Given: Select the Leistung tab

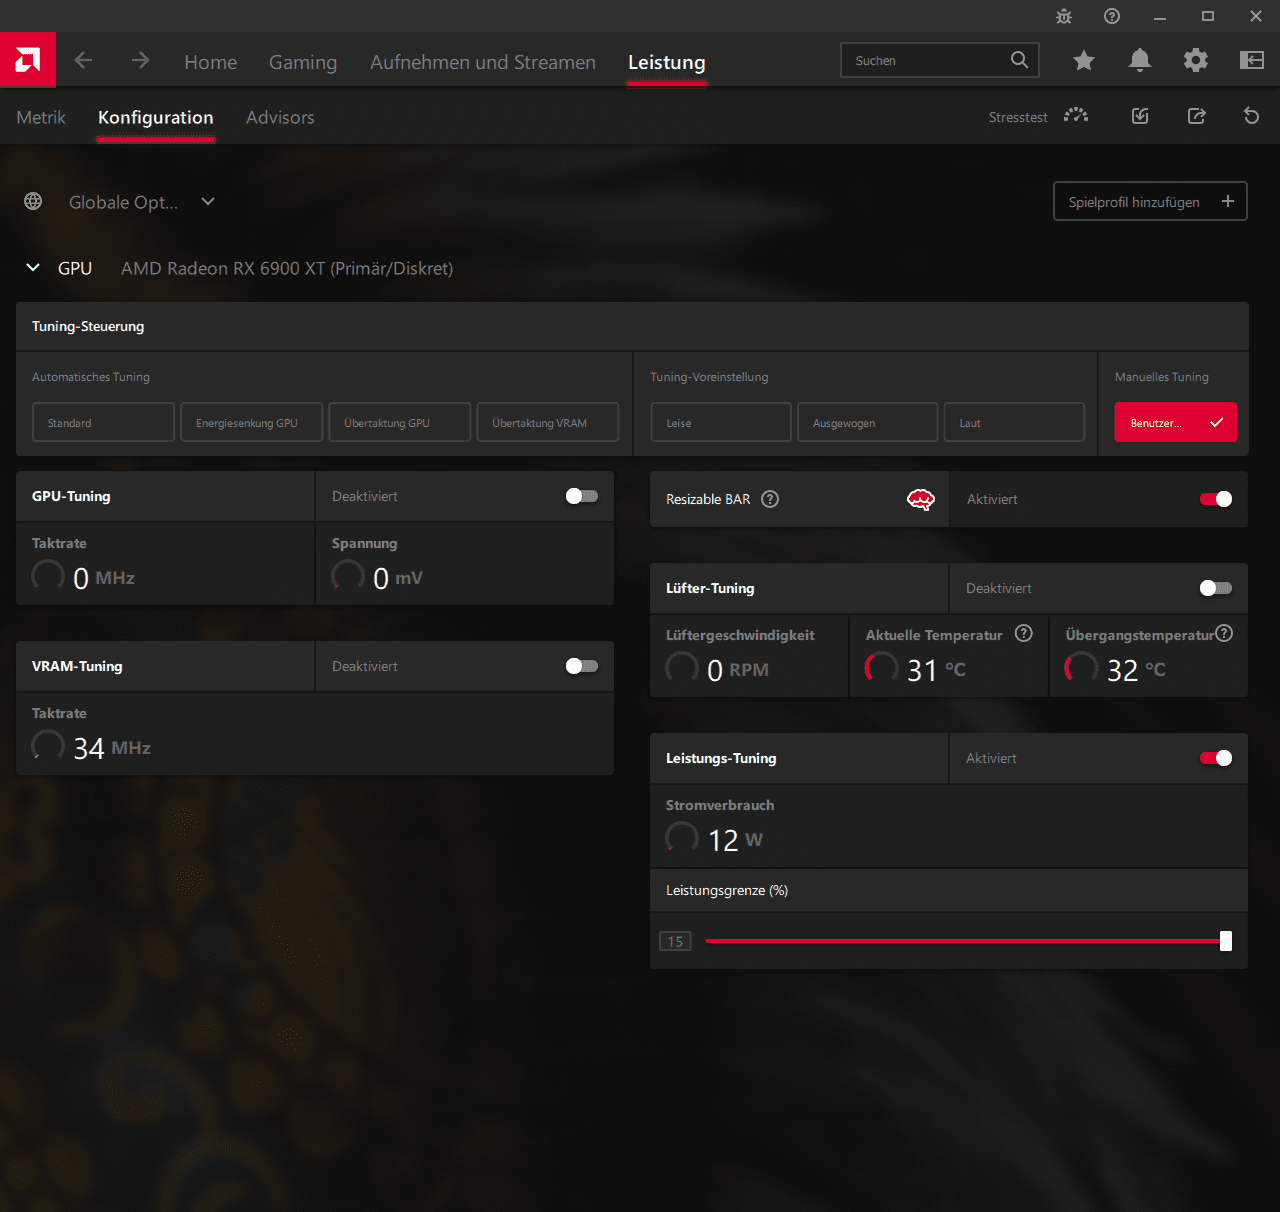Looking at the screenshot, I should 667,62.
